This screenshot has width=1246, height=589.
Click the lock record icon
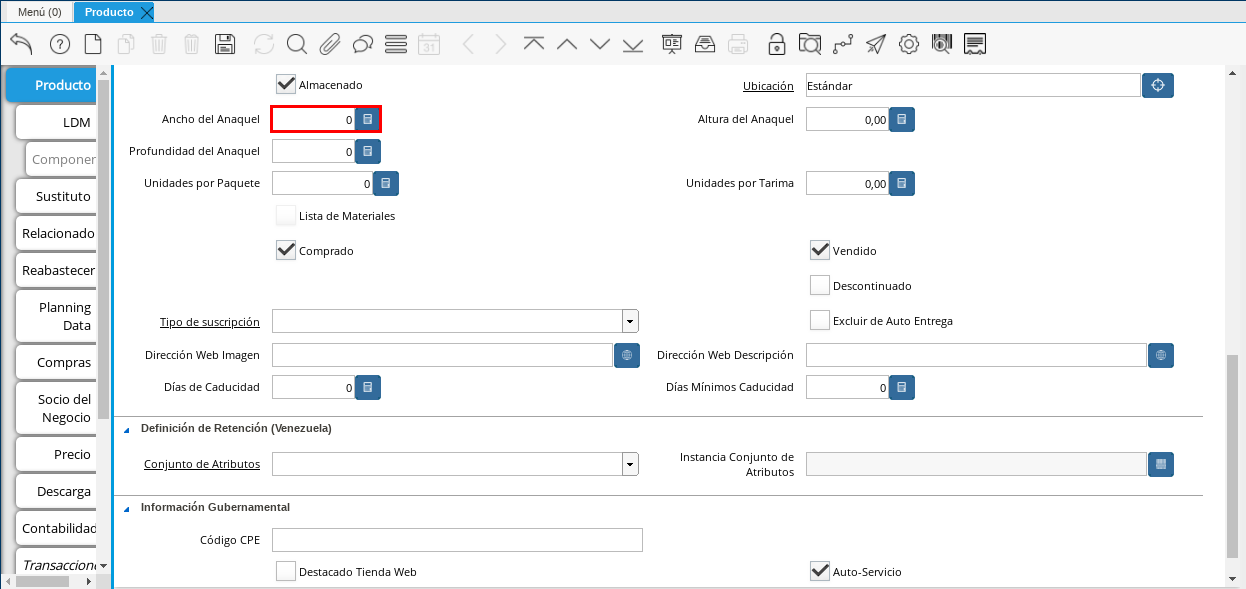click(776, 44)
